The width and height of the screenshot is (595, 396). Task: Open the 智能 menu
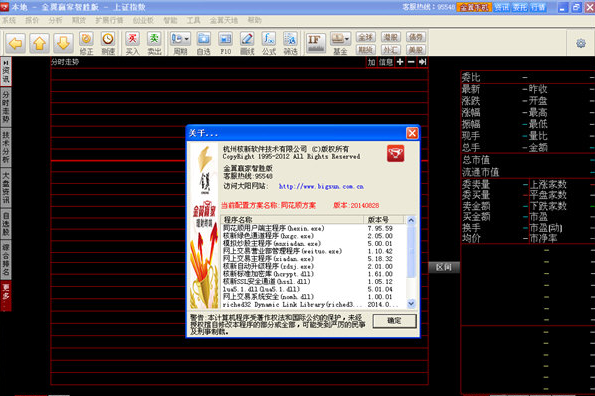point(170,20)
